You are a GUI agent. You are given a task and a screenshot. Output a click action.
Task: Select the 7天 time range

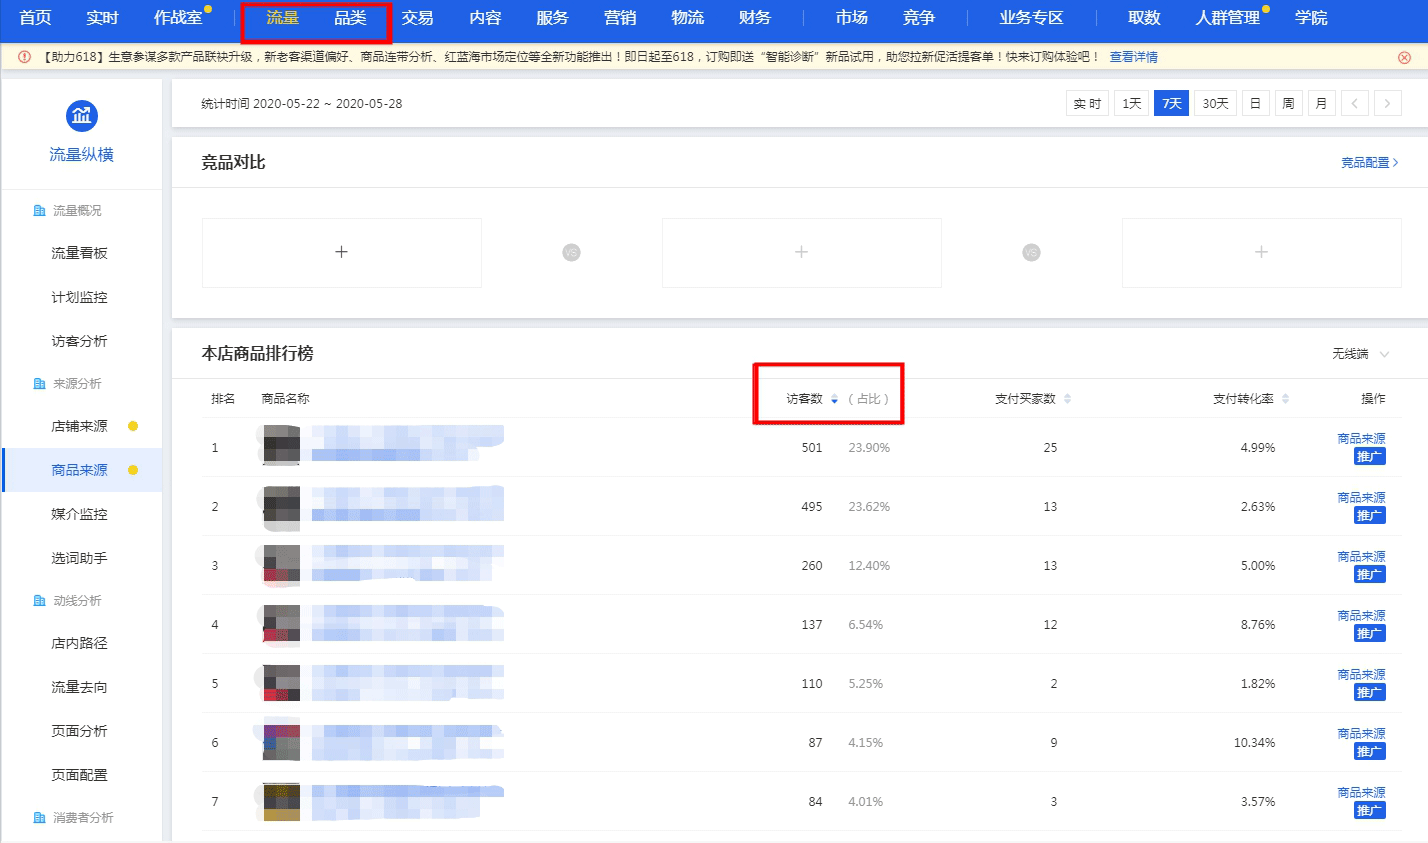(1171, 104)
